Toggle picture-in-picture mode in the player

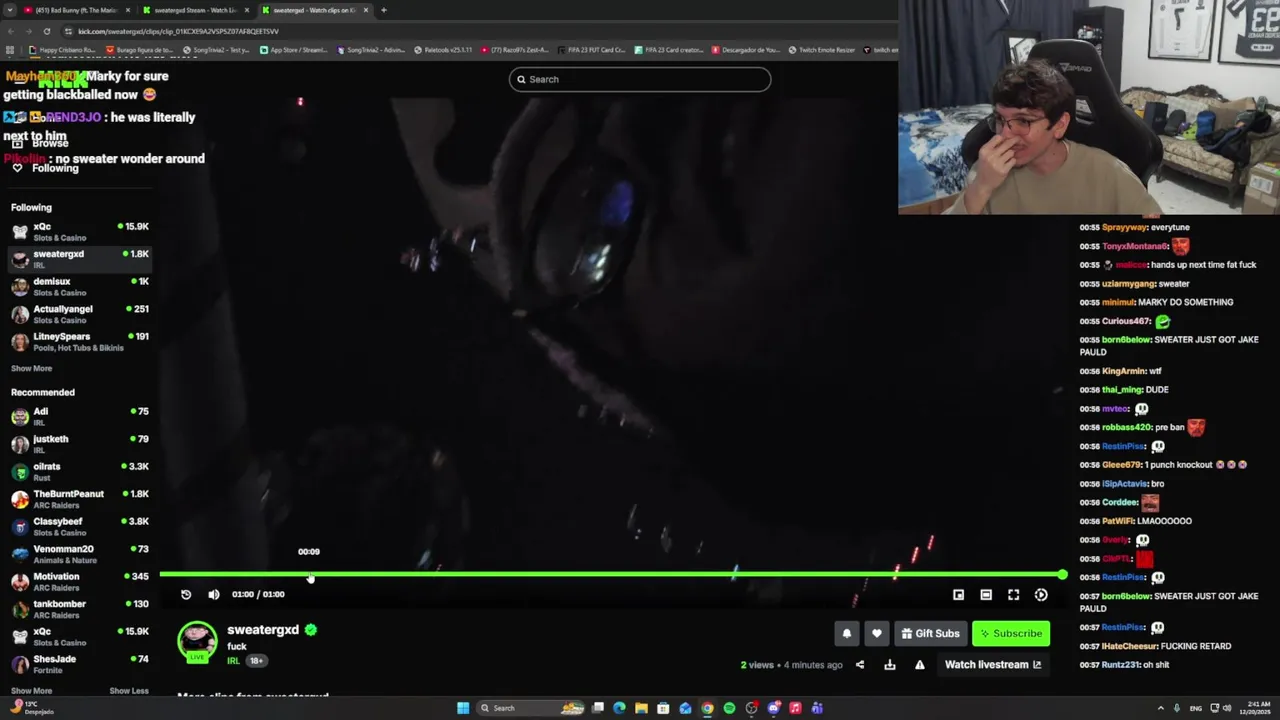point(958,595)
